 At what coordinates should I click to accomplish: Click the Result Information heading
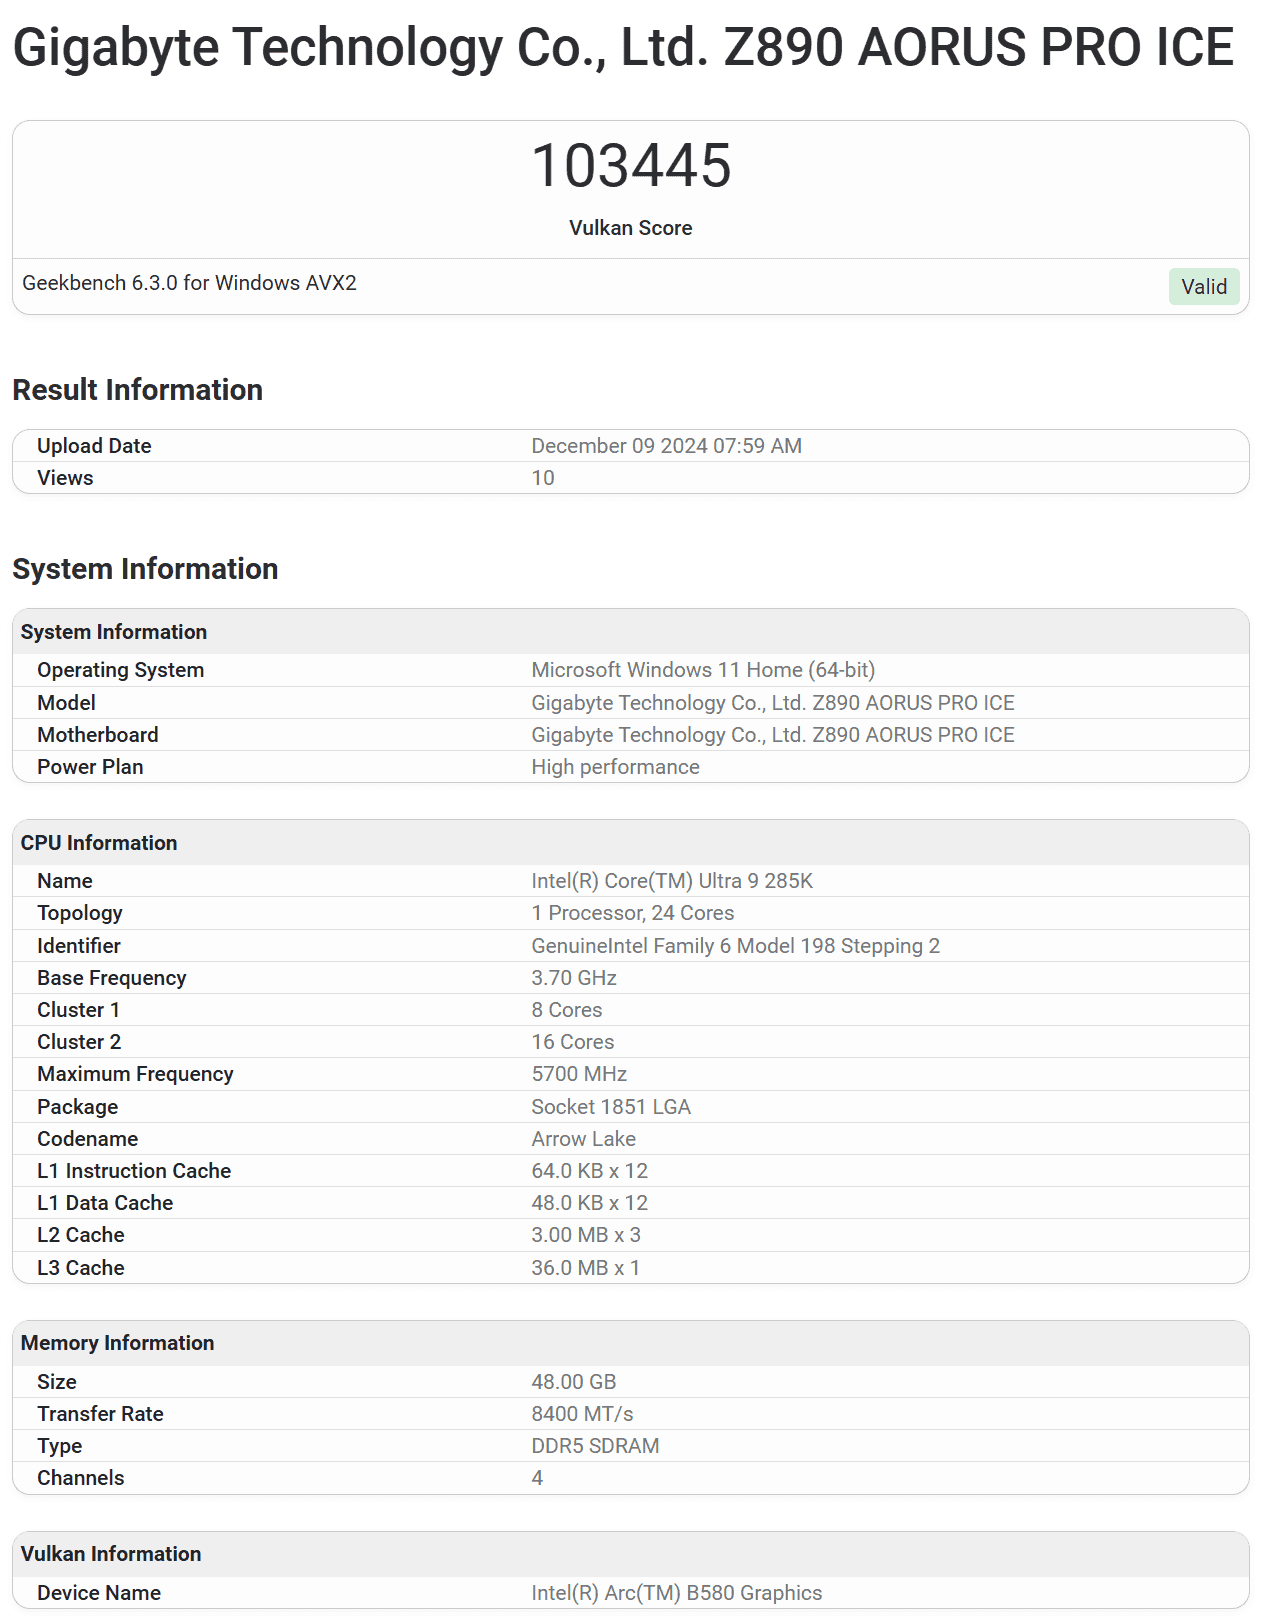137,390
